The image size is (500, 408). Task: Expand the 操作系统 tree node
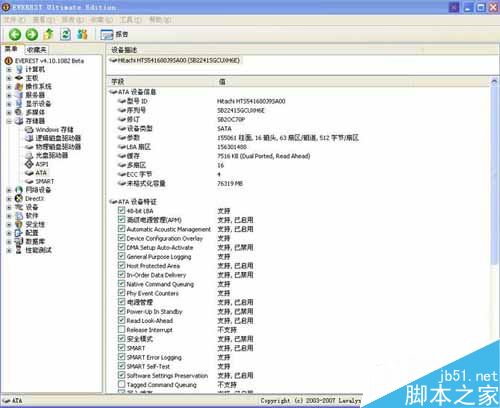pyautogui.click(x=9, y=87)
